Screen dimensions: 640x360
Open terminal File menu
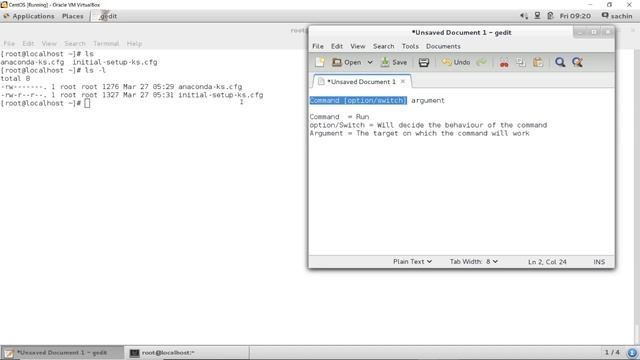pyautogui.click(x=9, y=43)
